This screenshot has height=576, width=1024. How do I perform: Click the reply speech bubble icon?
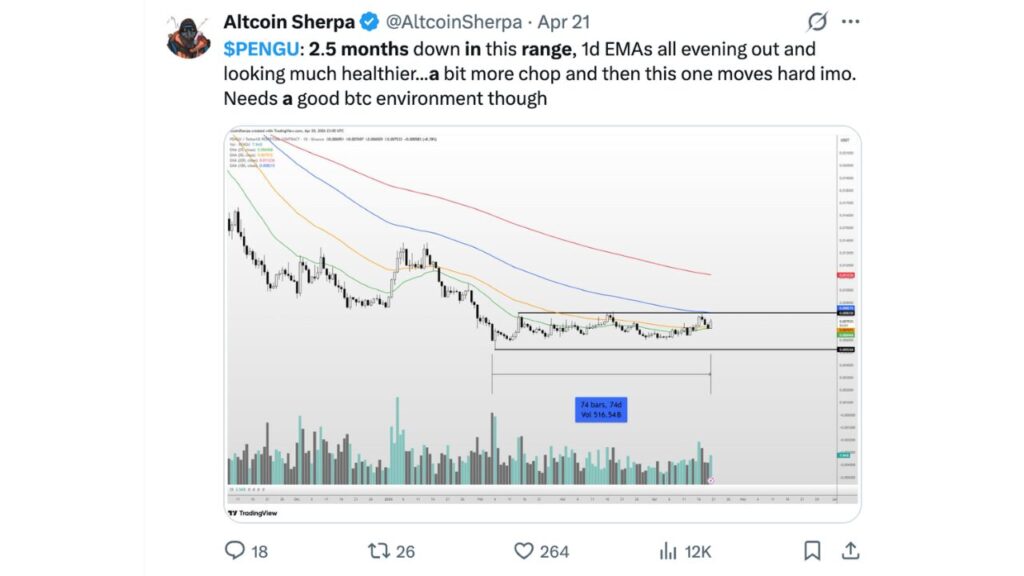point(232,551)
